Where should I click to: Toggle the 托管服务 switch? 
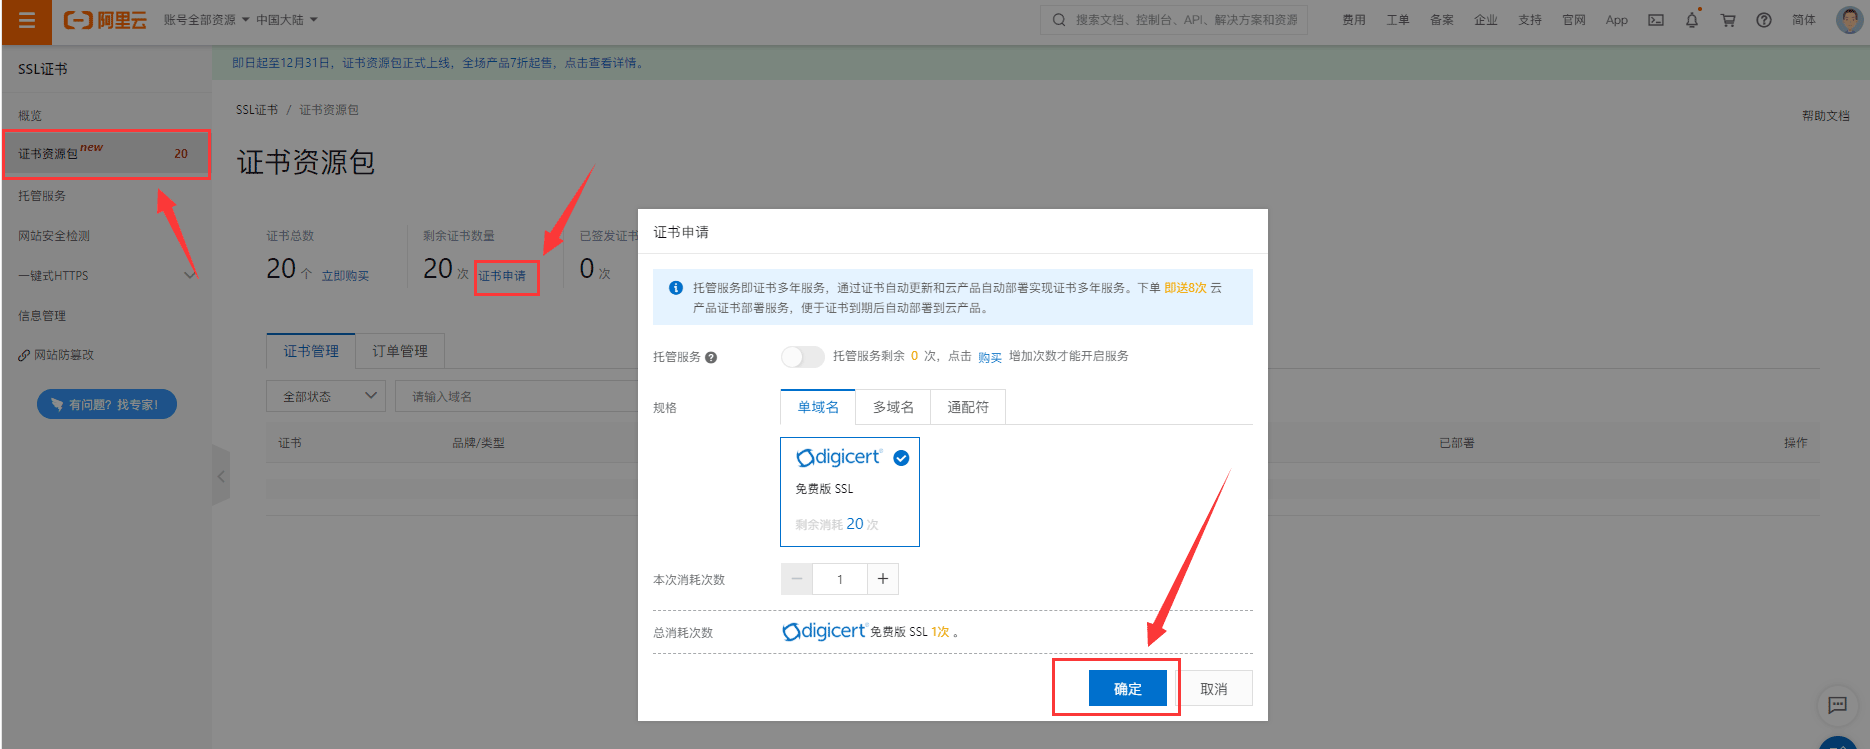coord(802,357)
